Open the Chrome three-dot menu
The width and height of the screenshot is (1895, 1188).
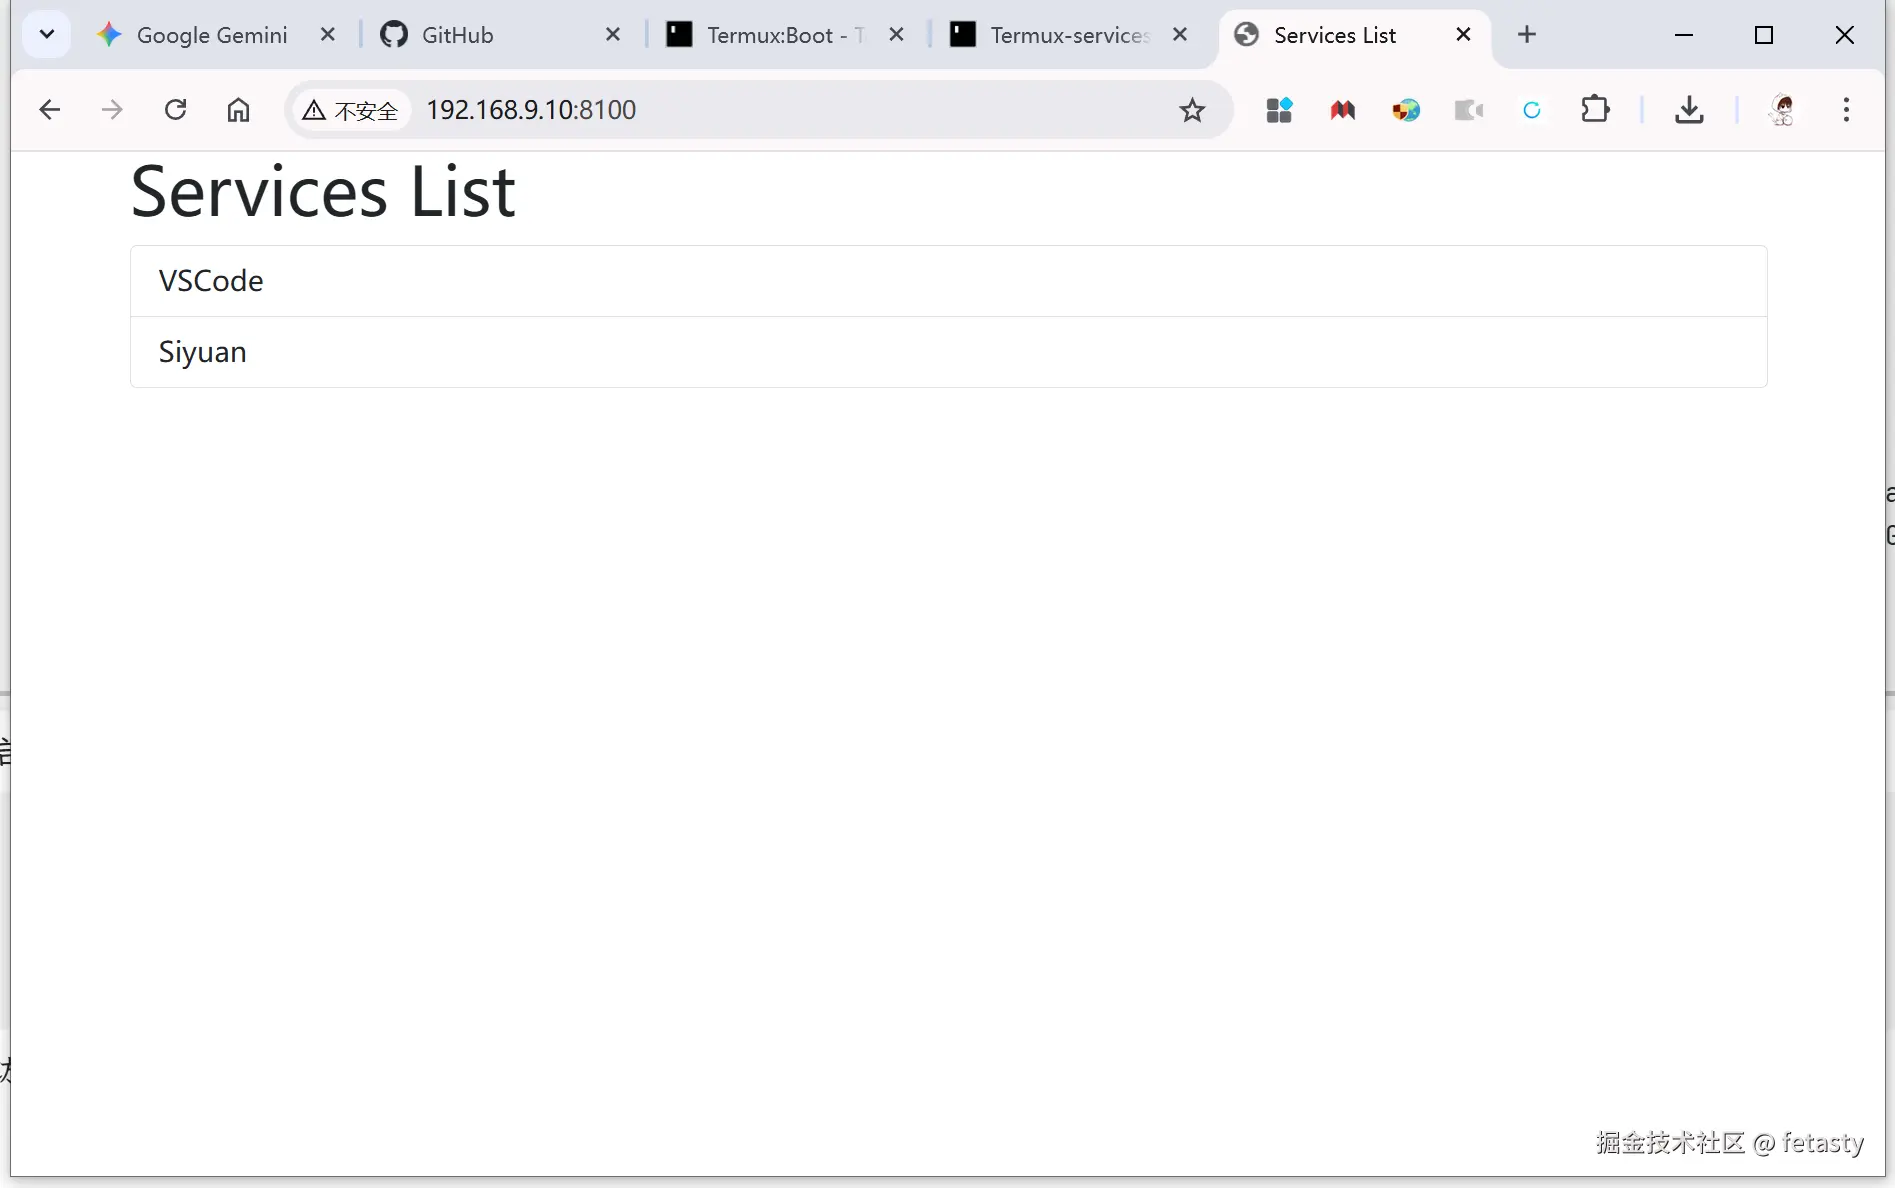(1846, 110)
